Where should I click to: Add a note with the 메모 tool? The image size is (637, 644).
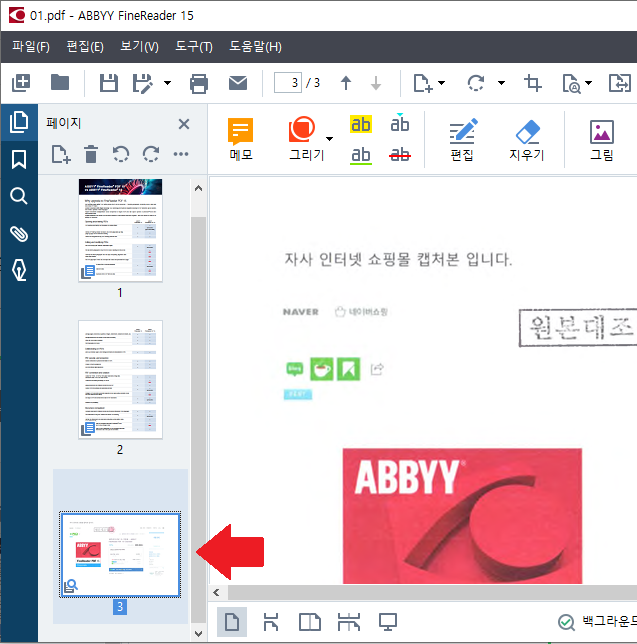(241, 139)
